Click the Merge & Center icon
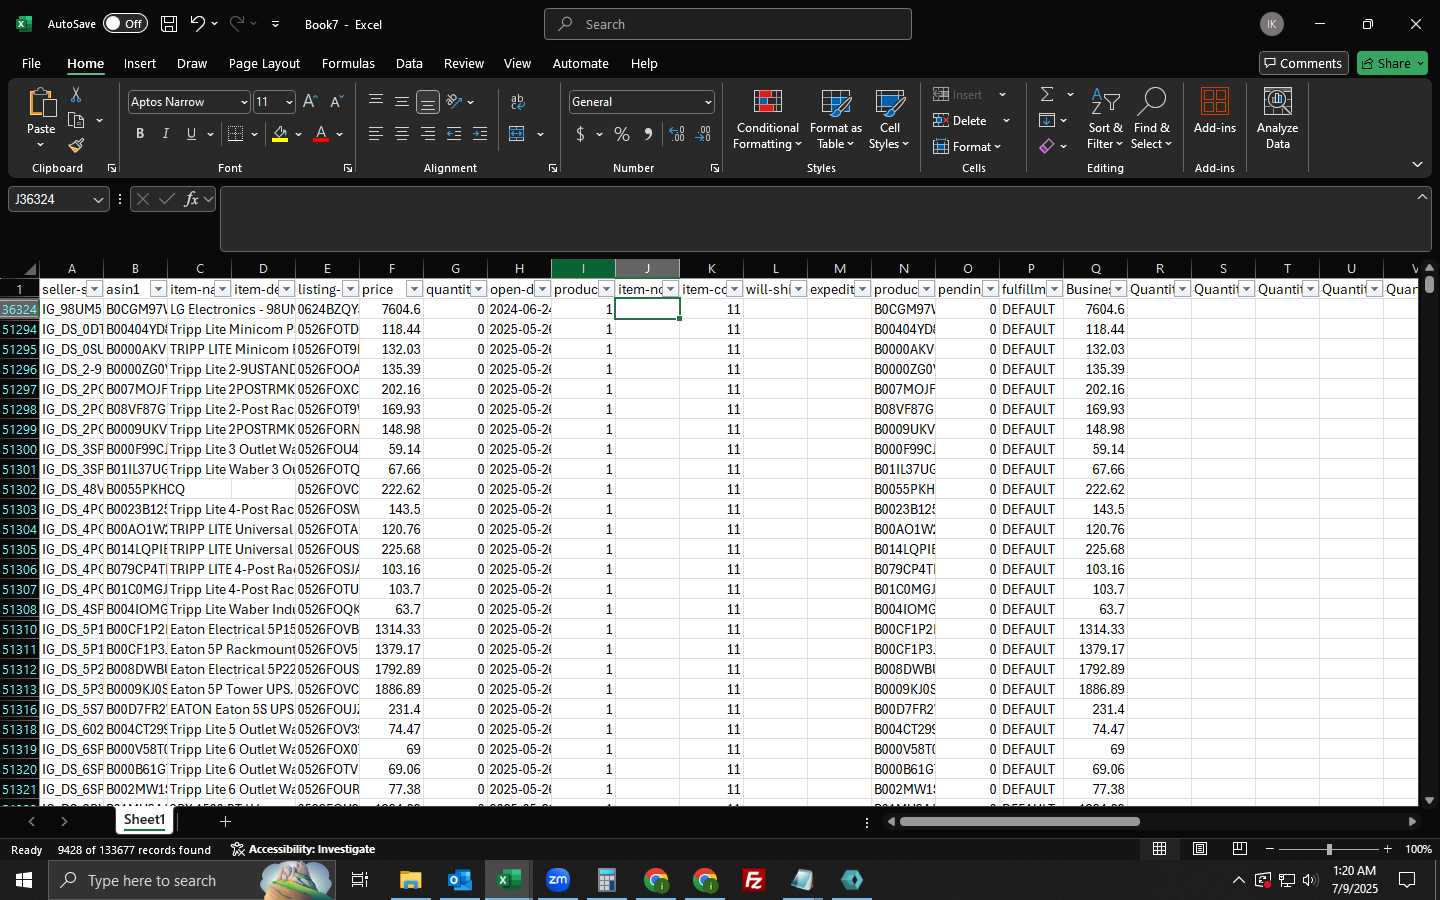Screen dimensions: 1440x900 pyautogui.click(x=517, y=134)
